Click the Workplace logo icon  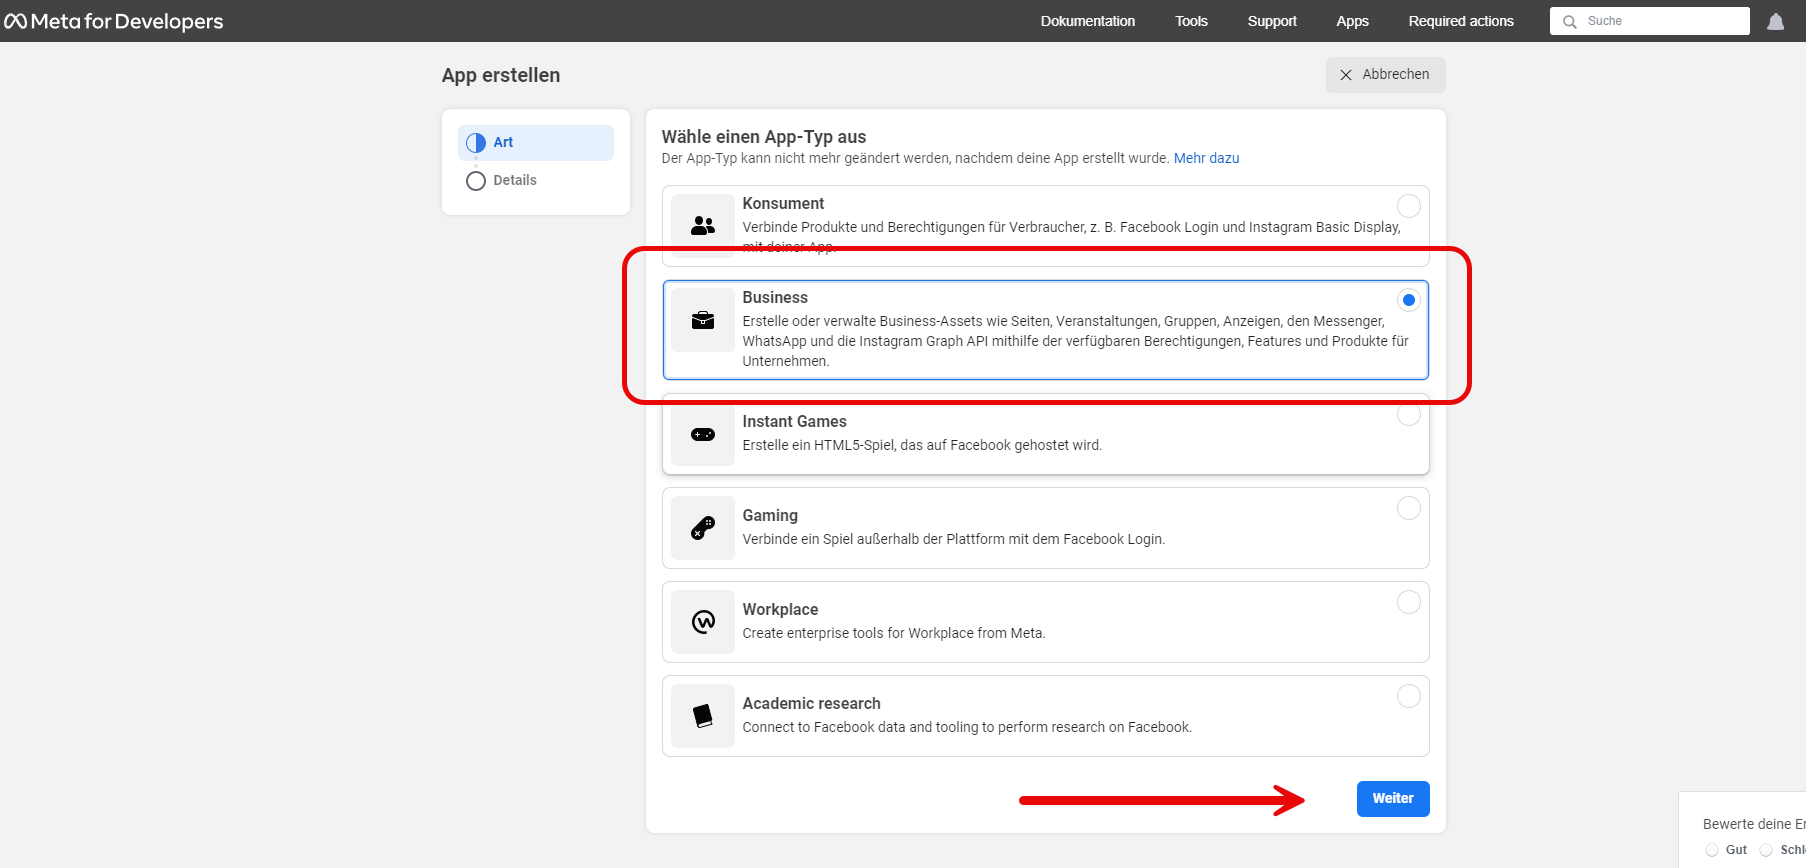(x=703, y=622)
